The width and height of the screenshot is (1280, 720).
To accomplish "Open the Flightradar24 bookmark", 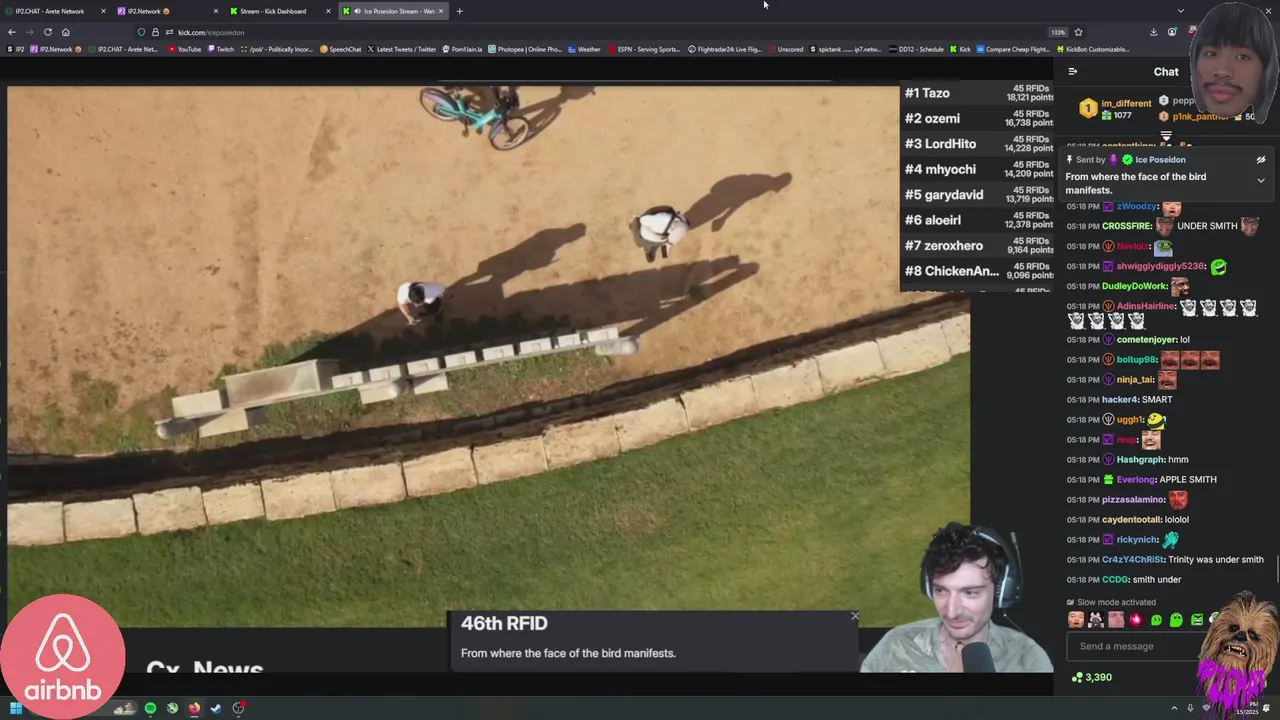I will tap(724, 49).
